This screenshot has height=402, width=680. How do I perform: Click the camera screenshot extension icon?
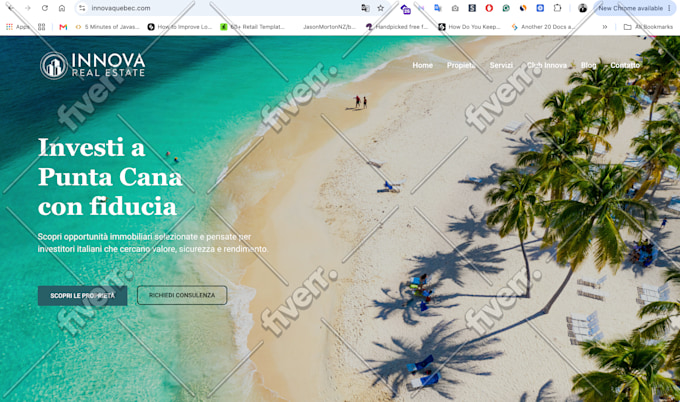(x=455, y=8)
